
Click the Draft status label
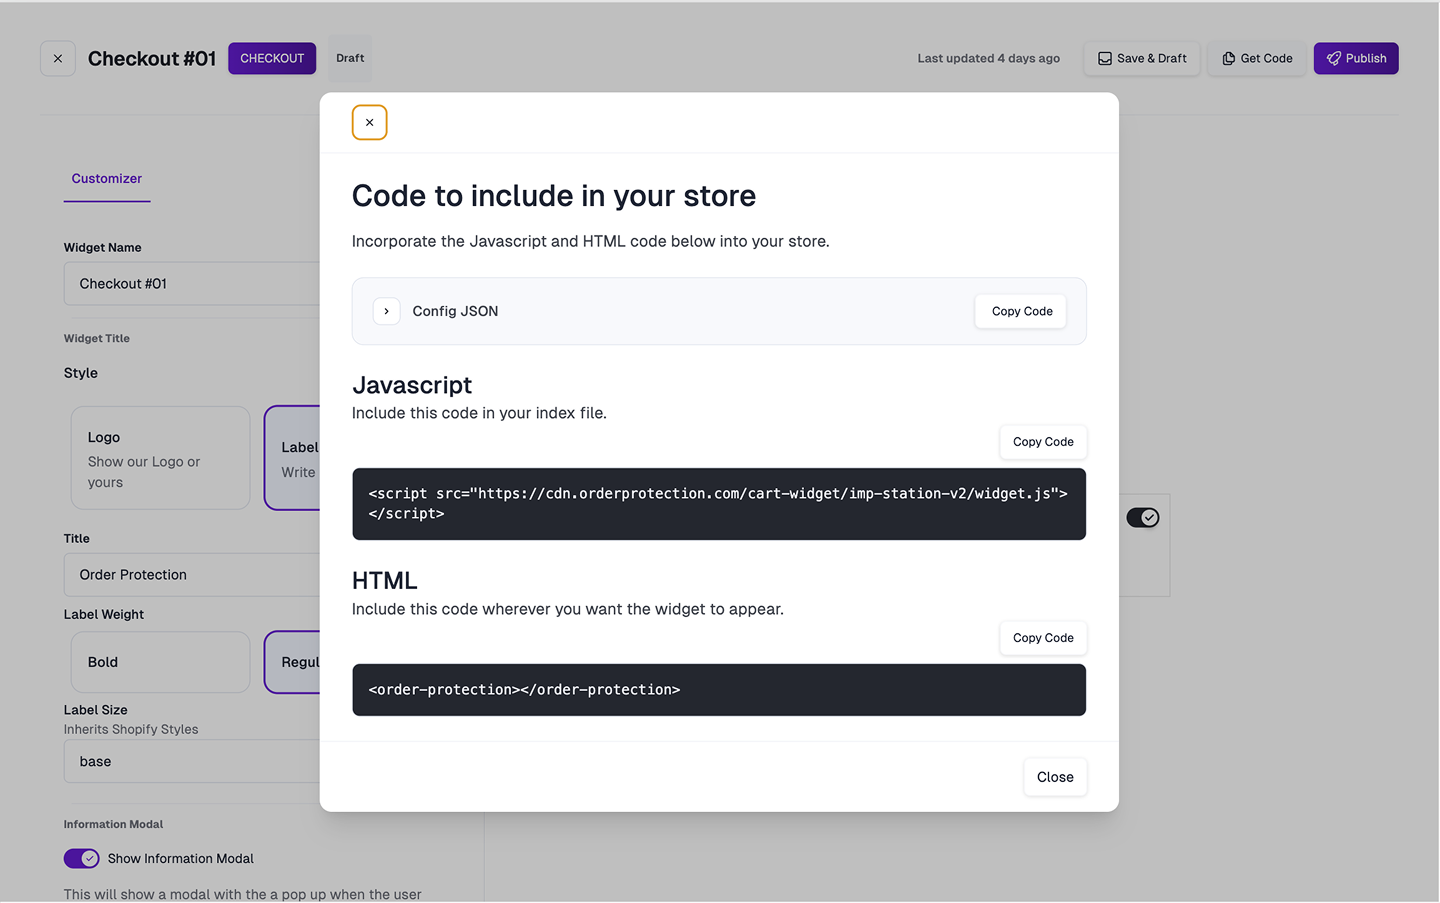350,58
